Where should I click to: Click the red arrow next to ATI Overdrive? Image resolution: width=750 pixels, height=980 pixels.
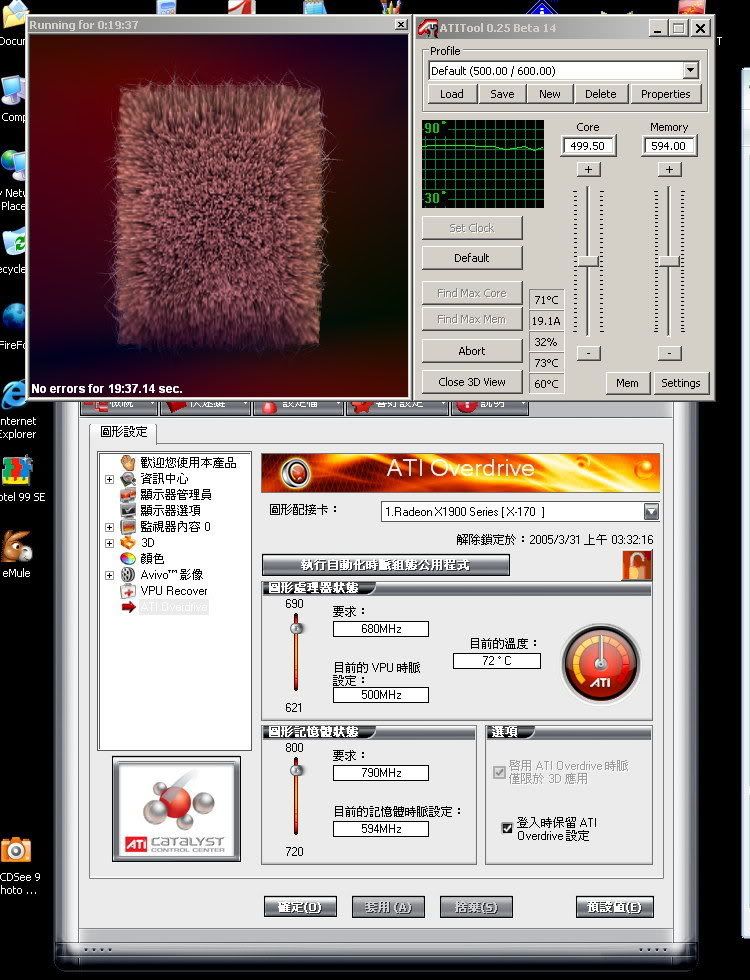[129, 607]
